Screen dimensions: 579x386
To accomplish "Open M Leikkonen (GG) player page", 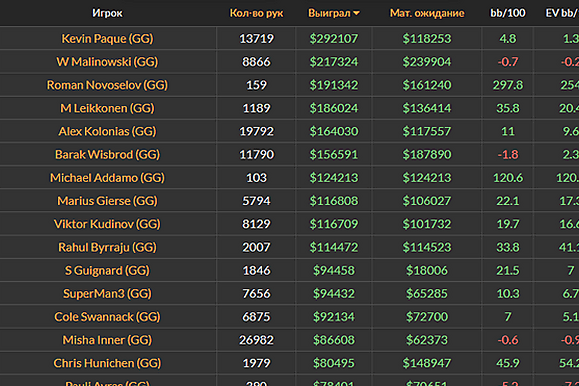I will tap(107, 108).
